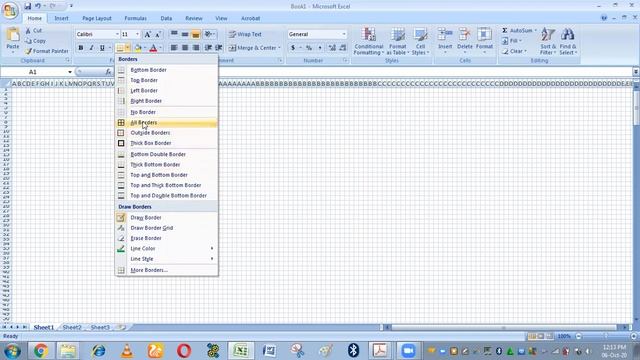Adjust the zoom slider in status bar
The height and width of the screenshot is (360, 640).
[606, 336]
